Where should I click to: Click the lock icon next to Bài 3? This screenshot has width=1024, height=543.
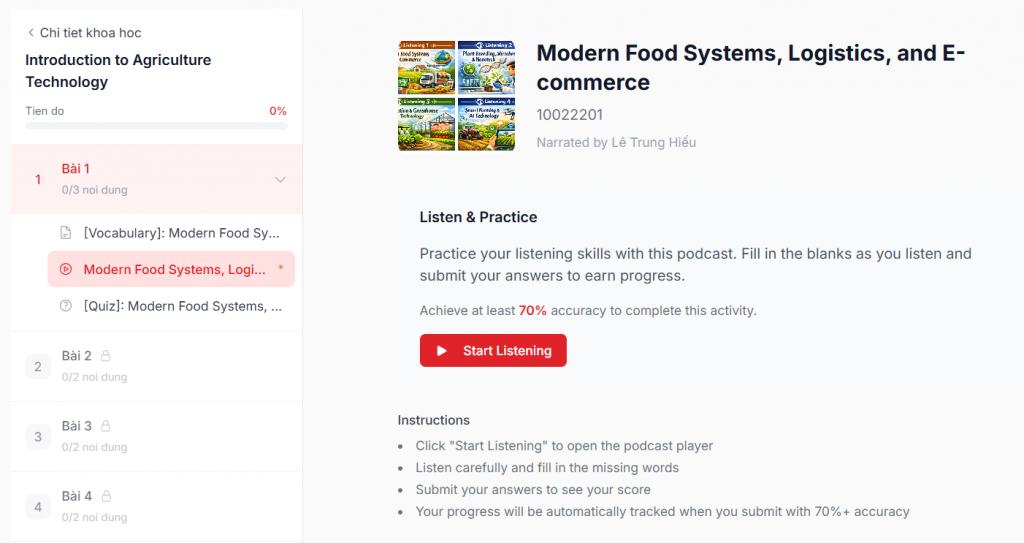pyautogui.click(x=106, y=426)
